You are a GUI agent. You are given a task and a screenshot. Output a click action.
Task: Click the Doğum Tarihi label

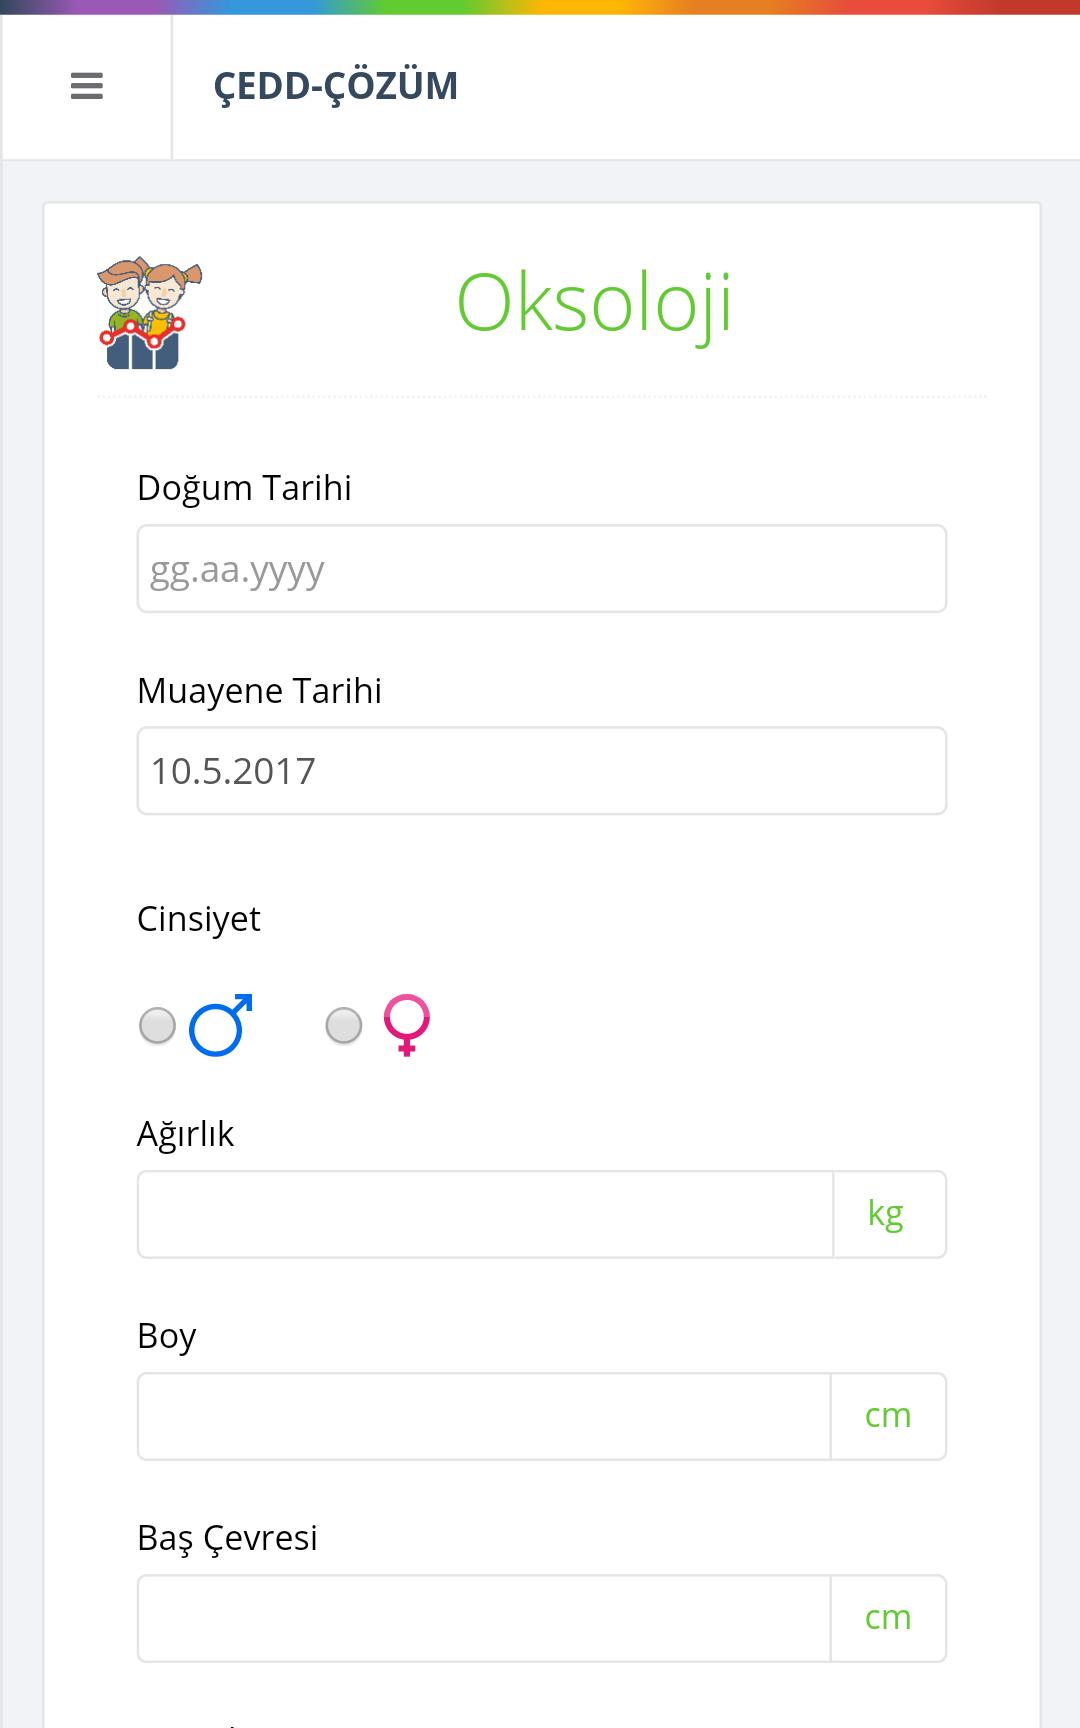click(x=244, y=489)
